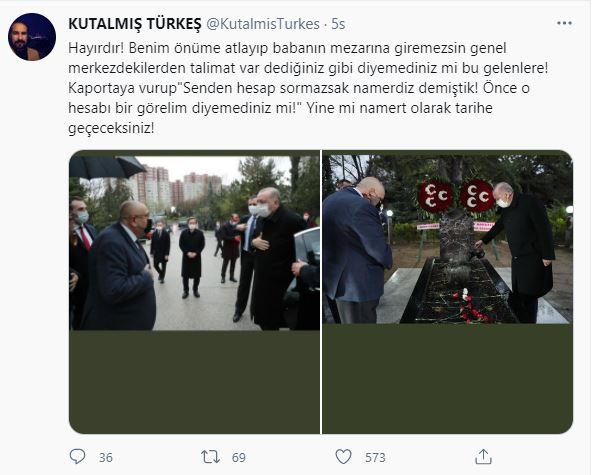View the 36 replies count
This screenshot has width=600, height=475.
tap(106, 458)
